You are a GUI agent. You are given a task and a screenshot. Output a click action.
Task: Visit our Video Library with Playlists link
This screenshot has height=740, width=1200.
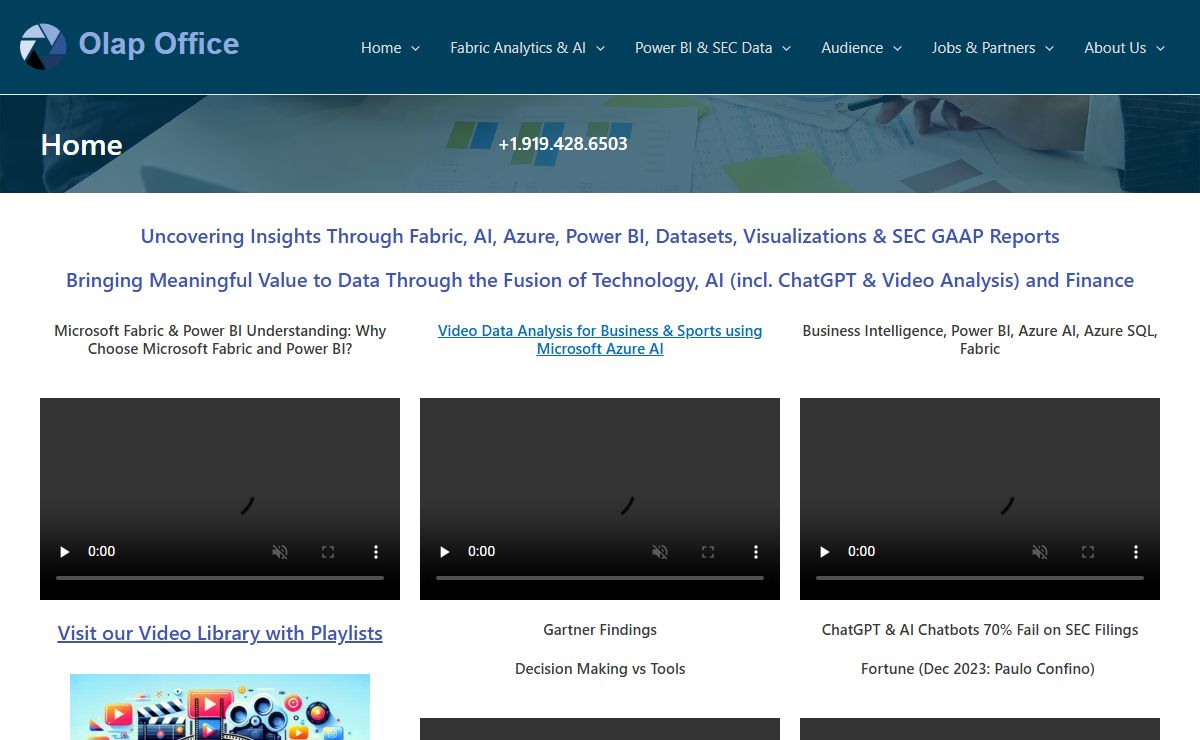coord(220,633)
